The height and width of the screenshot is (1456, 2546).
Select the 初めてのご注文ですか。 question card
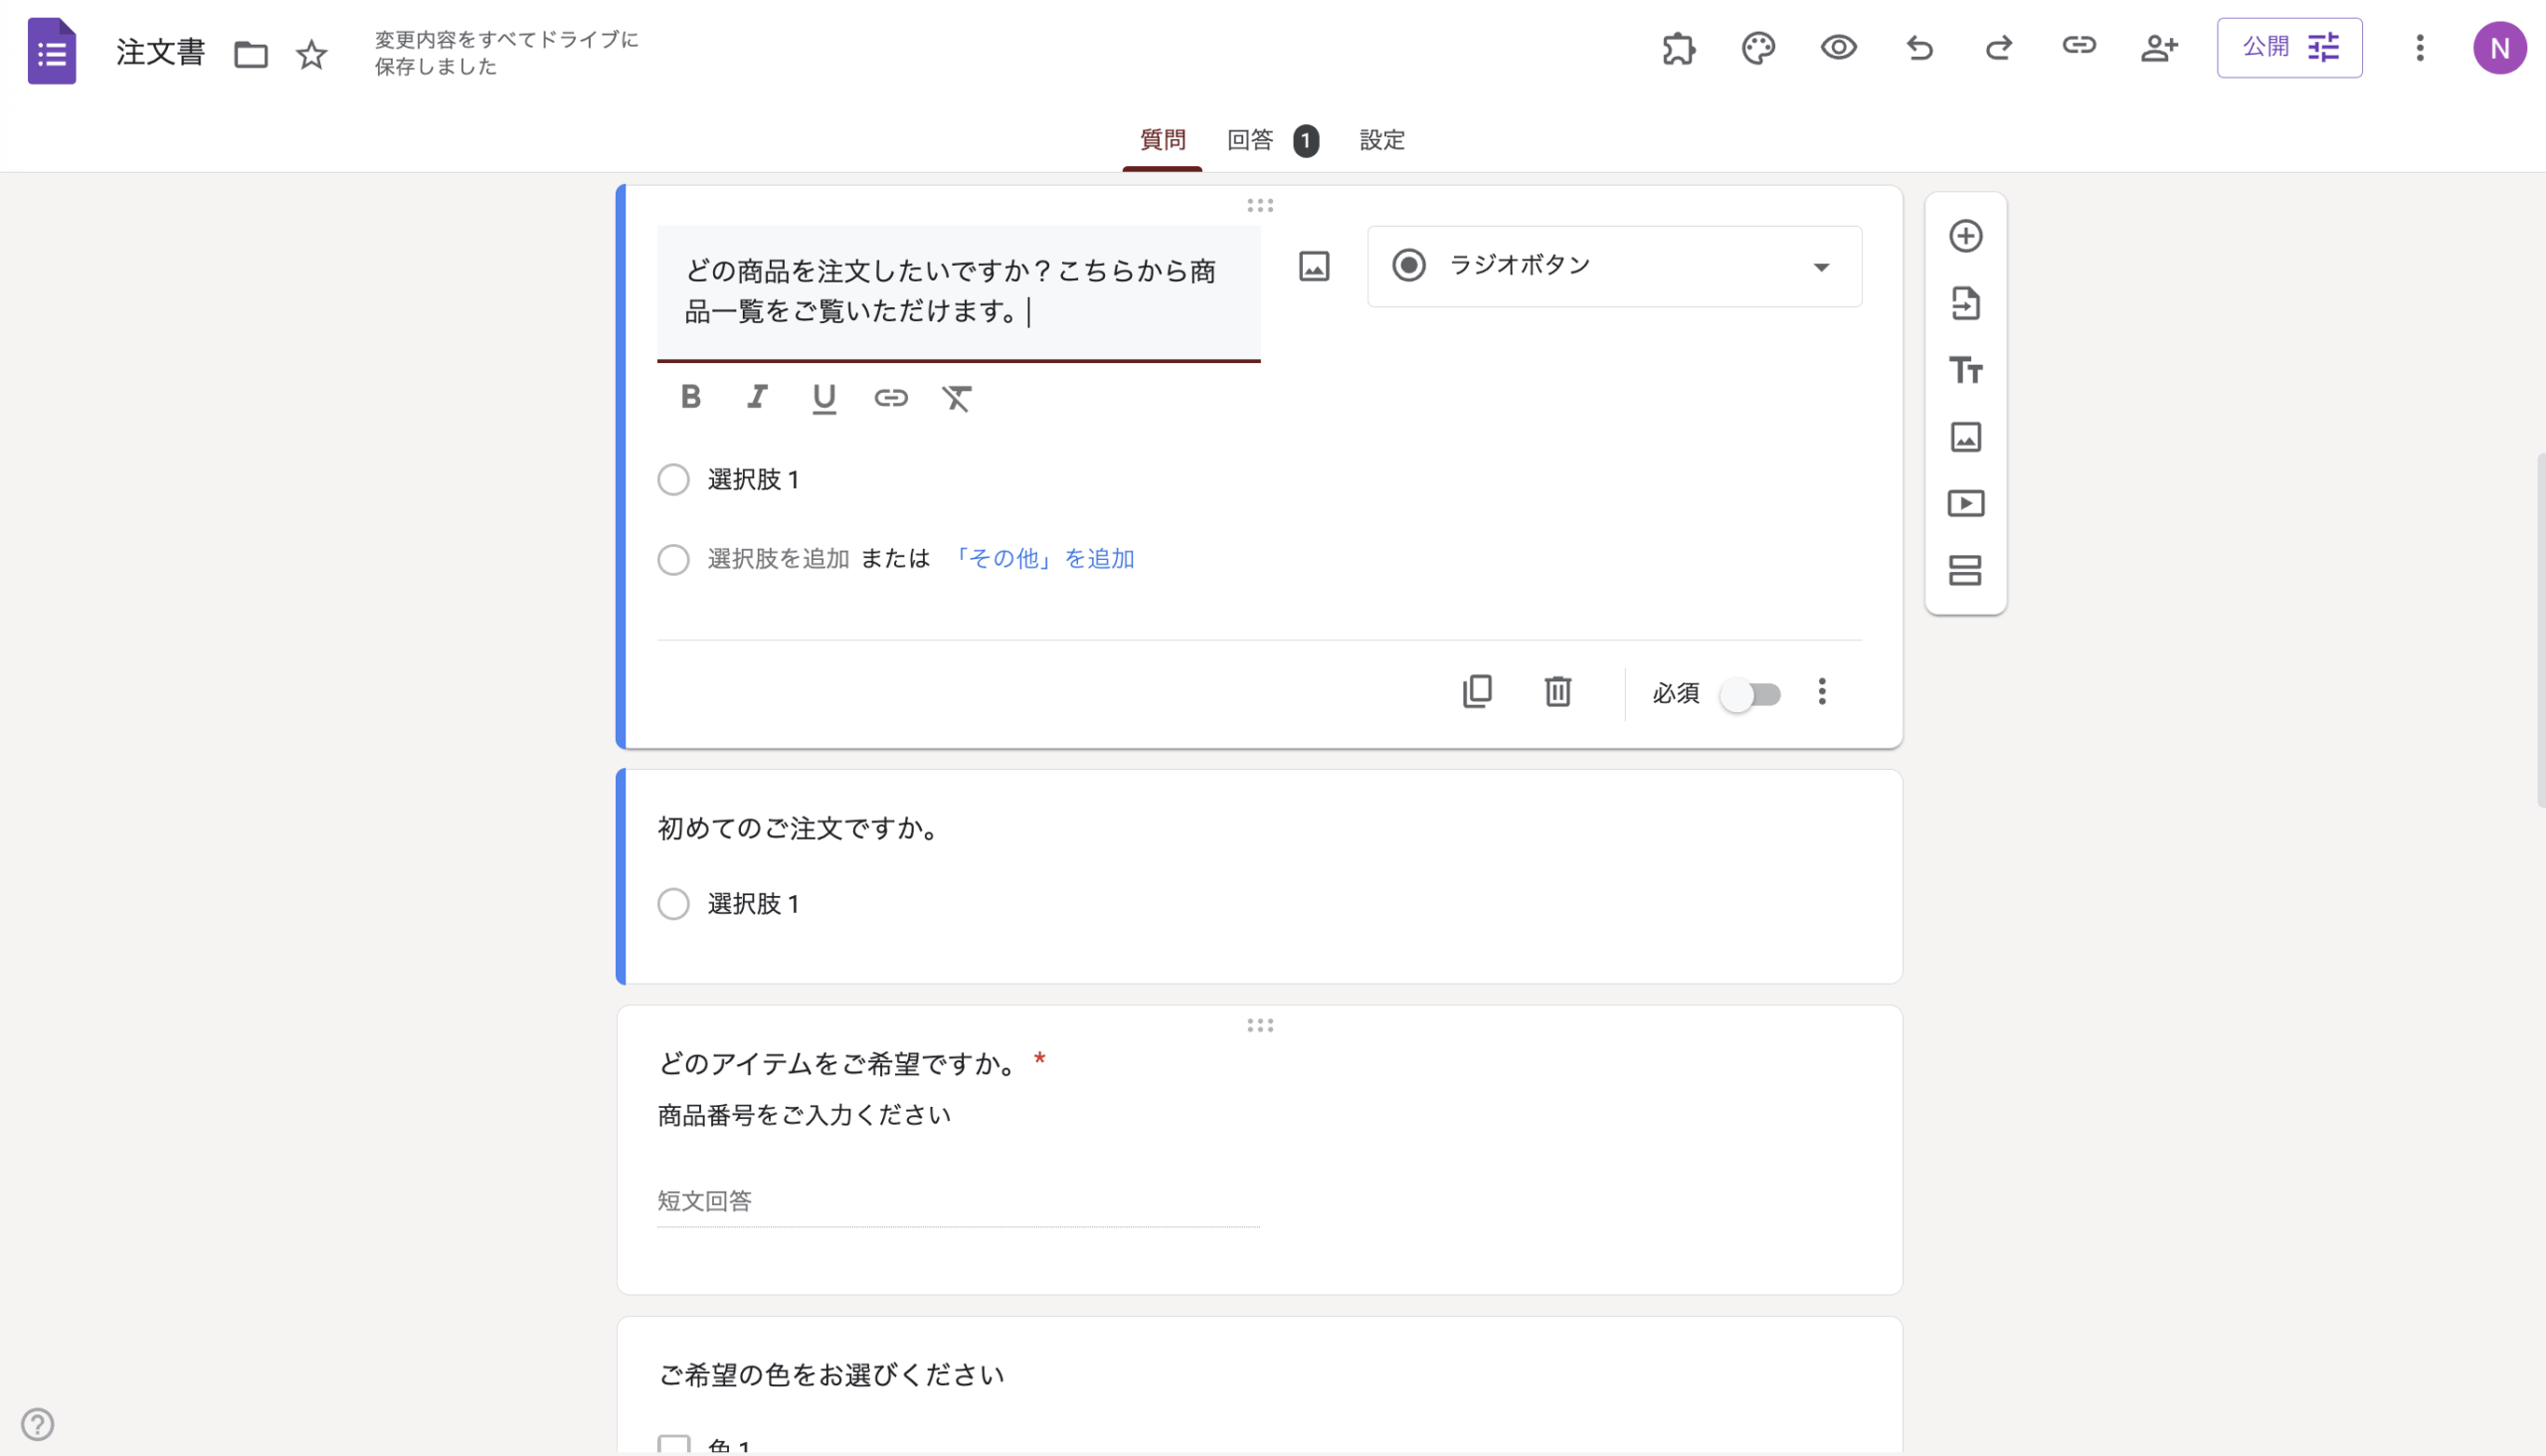coord(1259,876)
